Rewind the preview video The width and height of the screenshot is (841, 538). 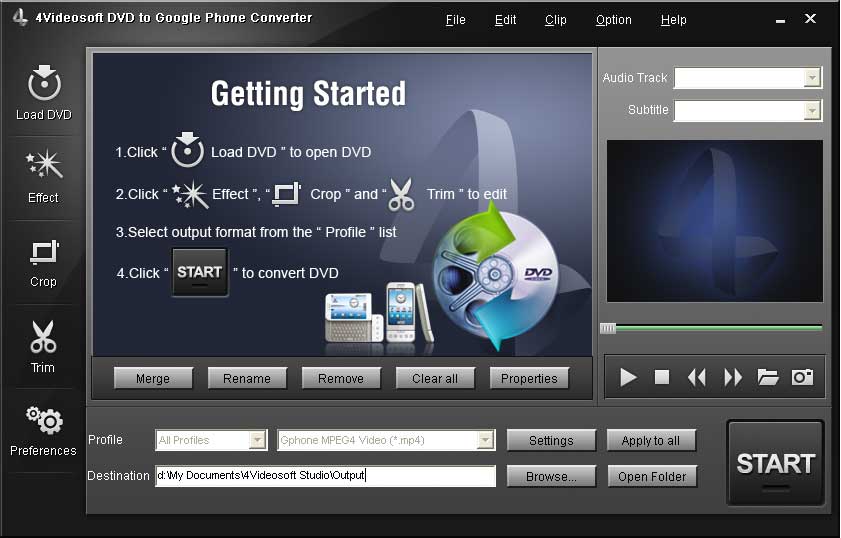(x=697, y=377)
